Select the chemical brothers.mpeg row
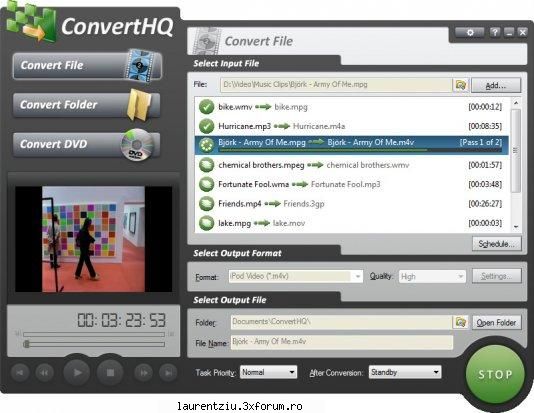Viewport: 534px width, 413px height. coord(351,165)
